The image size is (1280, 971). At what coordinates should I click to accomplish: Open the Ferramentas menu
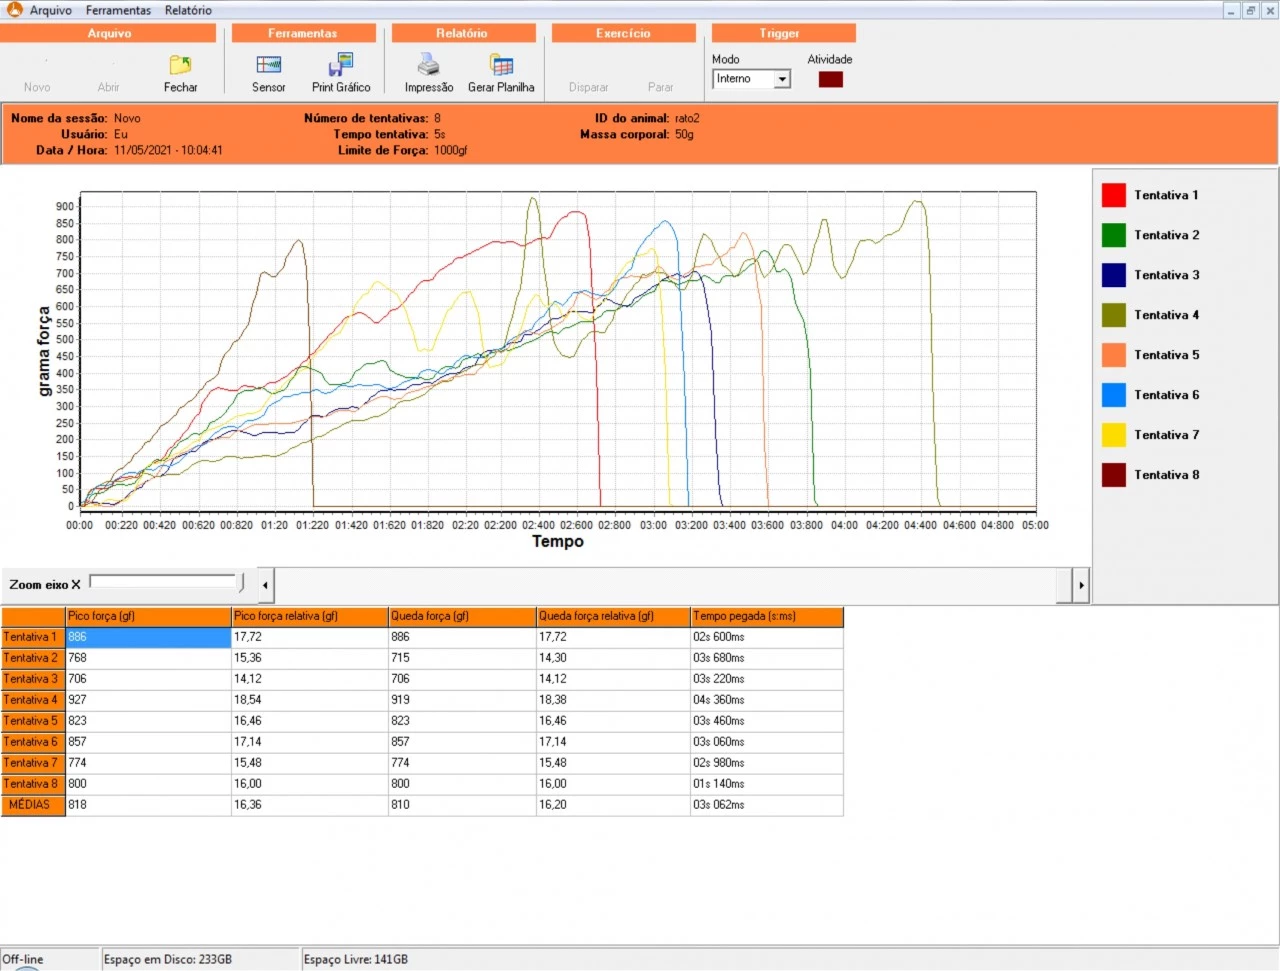pyautogui.click(x=118, y=10)
